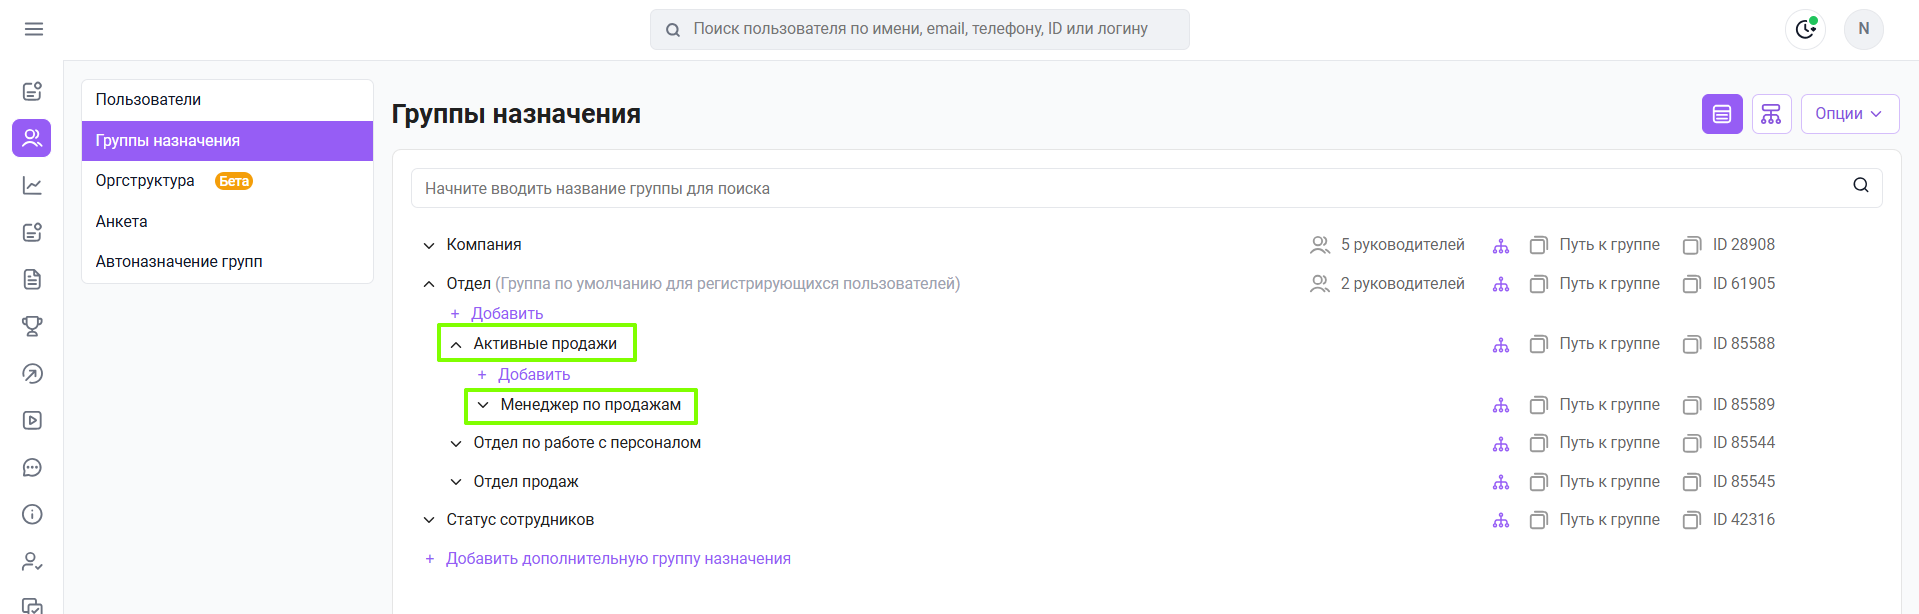Click the hierarchy icon for ID 28908
The width and height of the screenshot is (1919, 614).
click(x=1501, y=245)
